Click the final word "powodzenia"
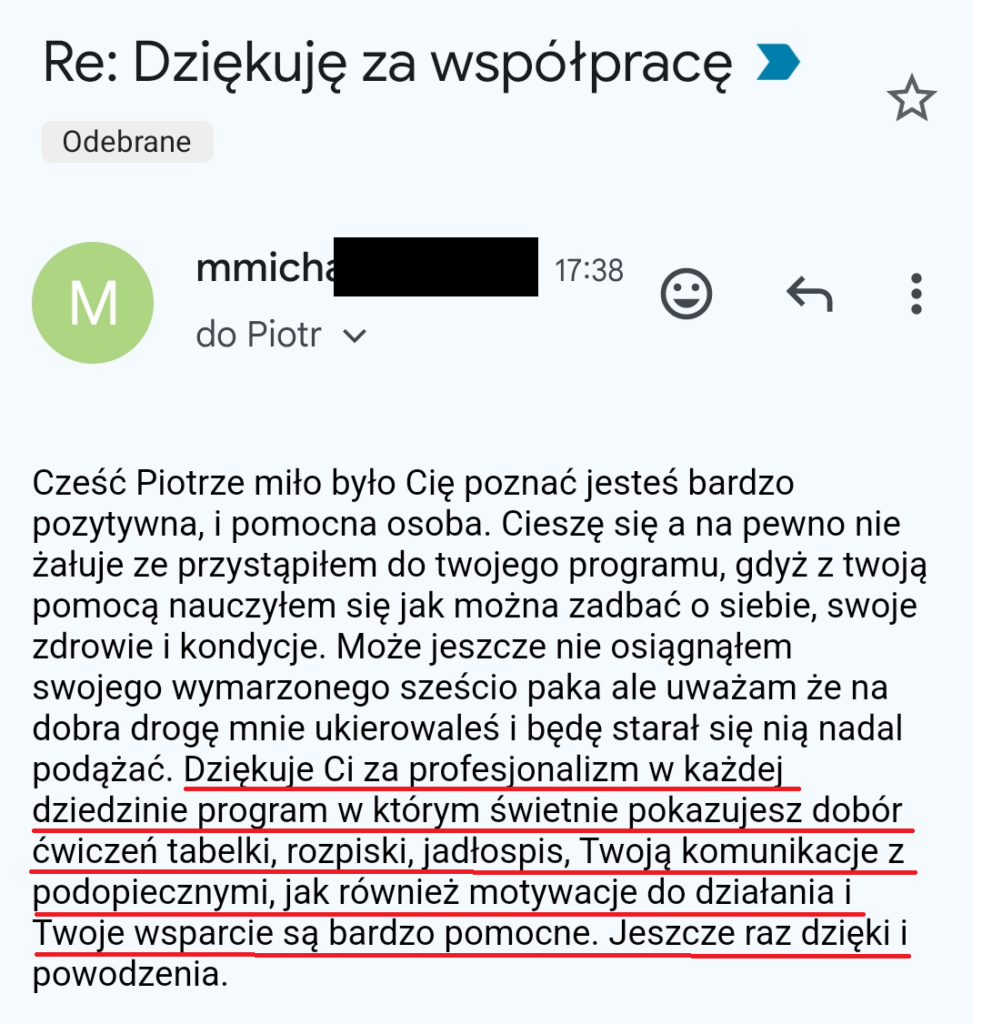Image resolution: width=982 pixels, height=1024 pixels. 128,974
